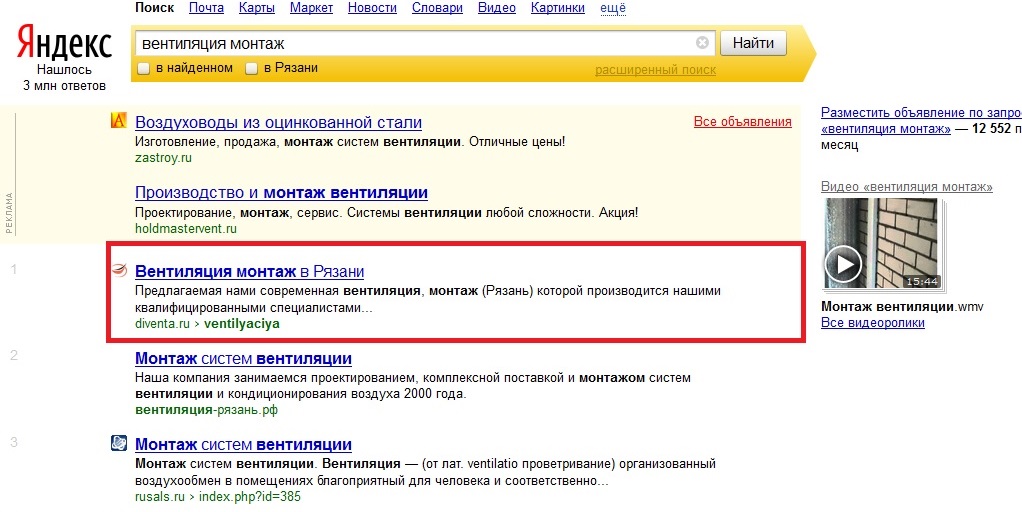The width and height of the screenshot is (1022, 512).
Task: Select the Поиск tab
Action: point(154,8)
